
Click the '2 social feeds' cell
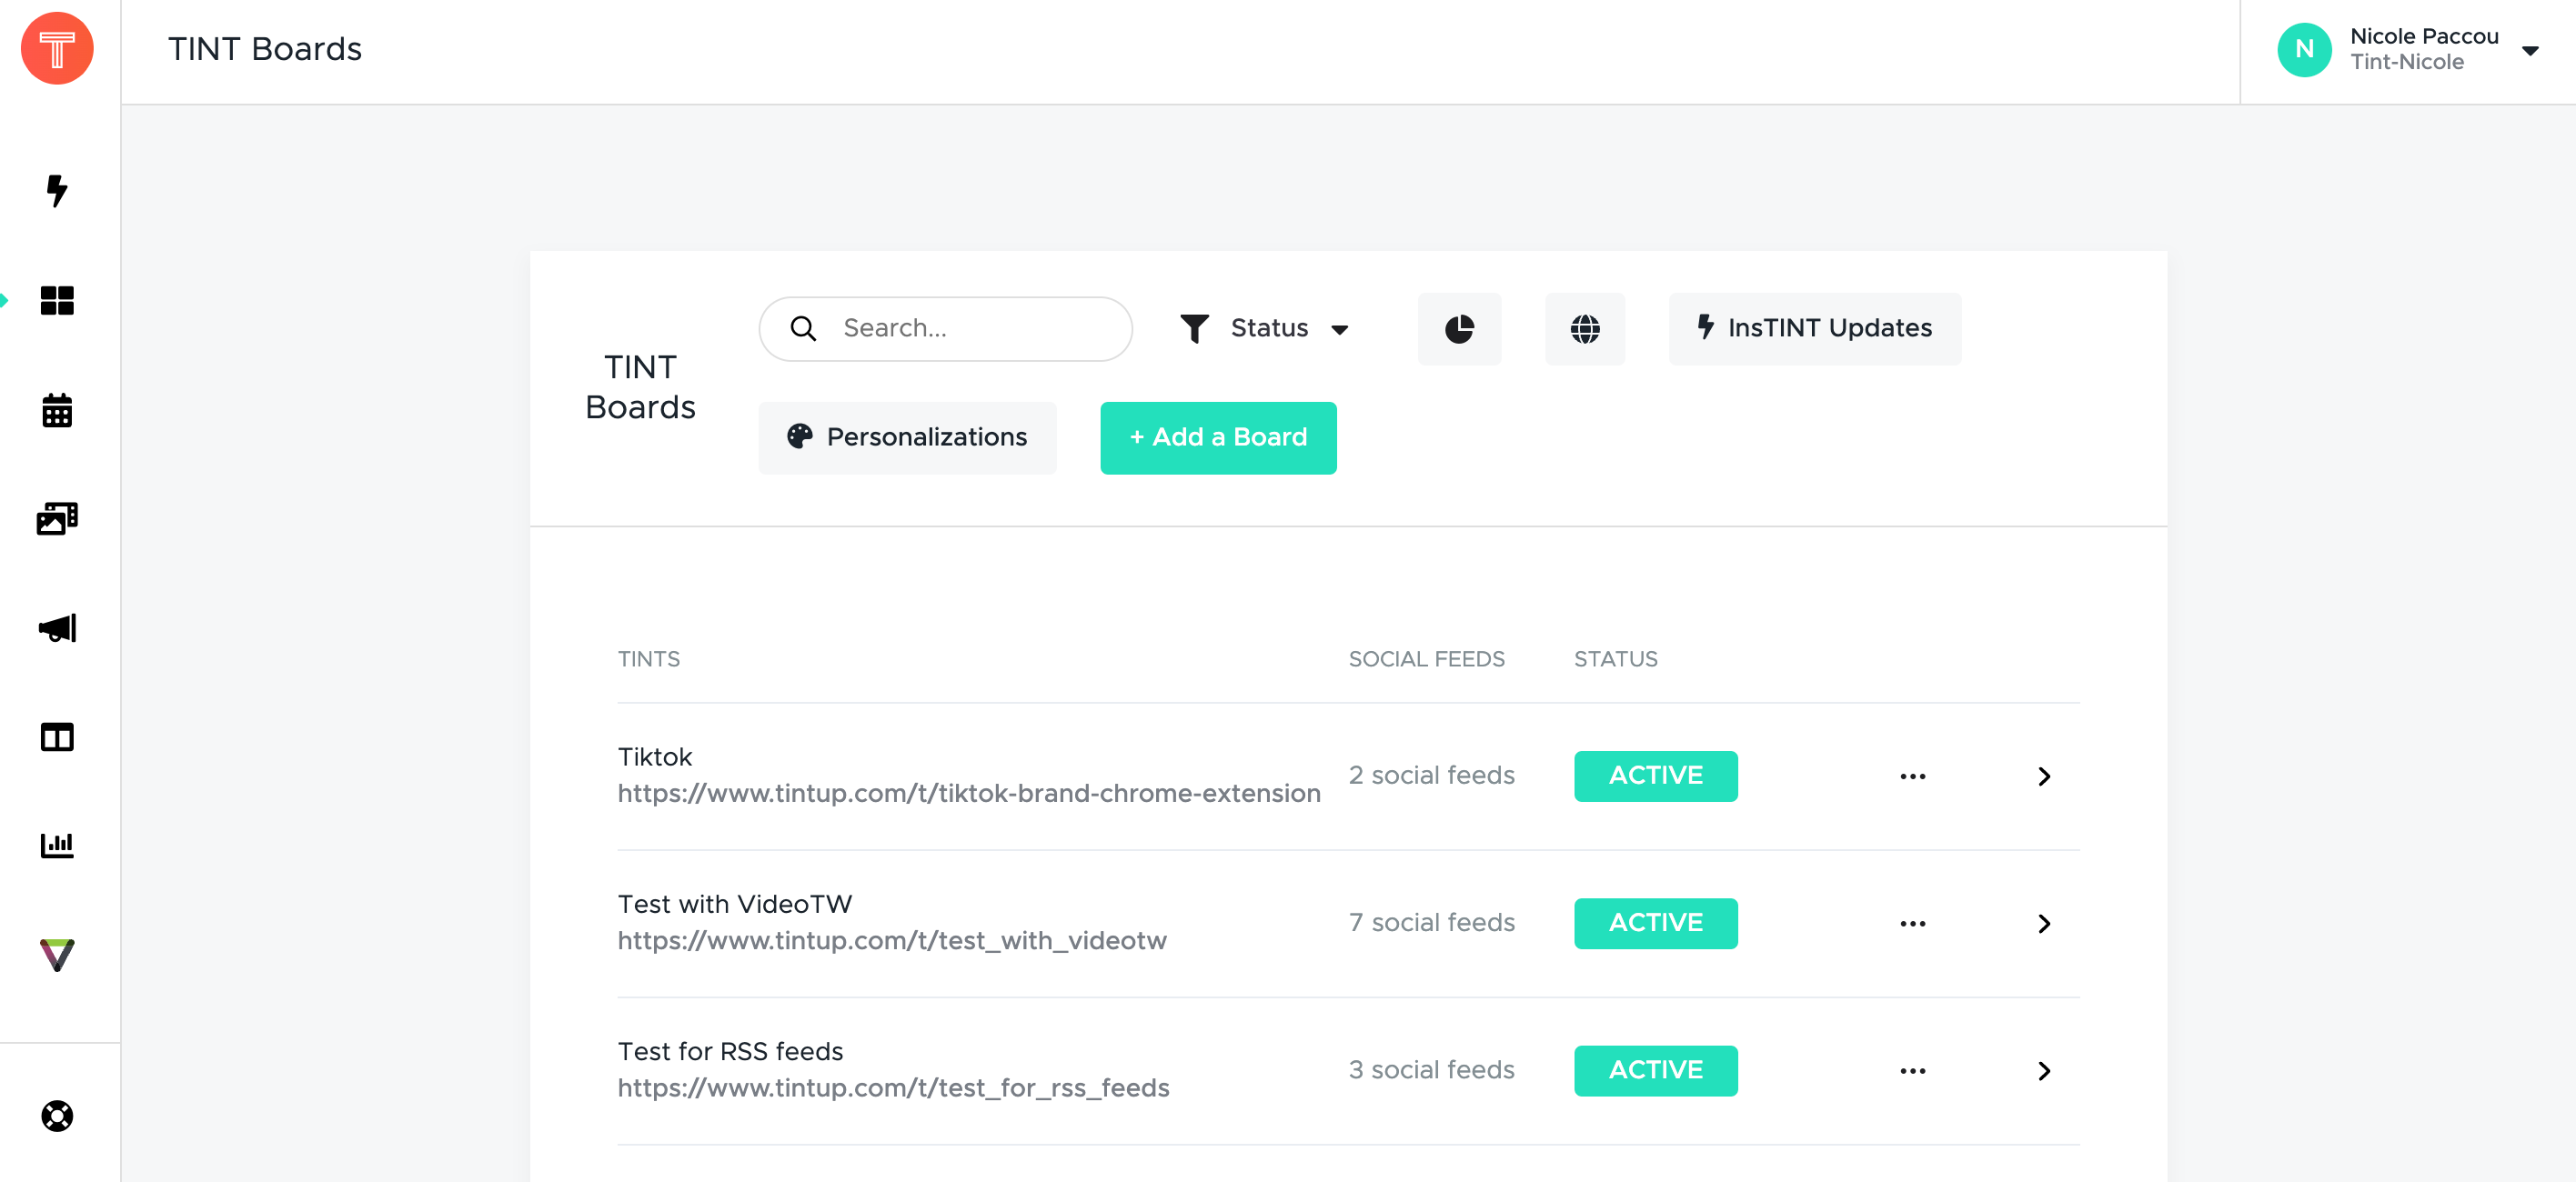(x=1431, y=775)
